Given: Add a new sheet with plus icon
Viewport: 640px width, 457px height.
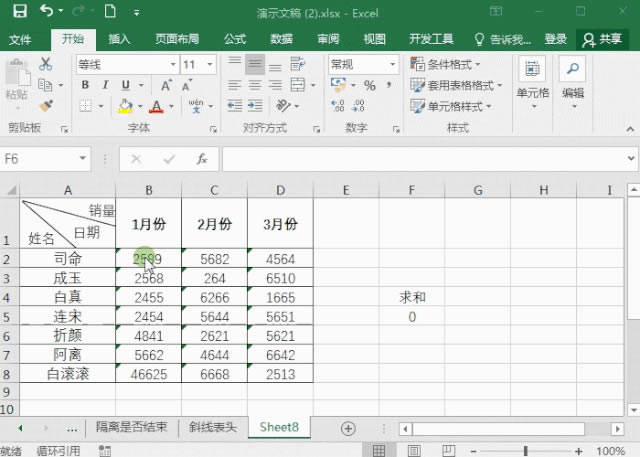Looking at the screenshot, I should pyautogui.click(x=348, y=427).
